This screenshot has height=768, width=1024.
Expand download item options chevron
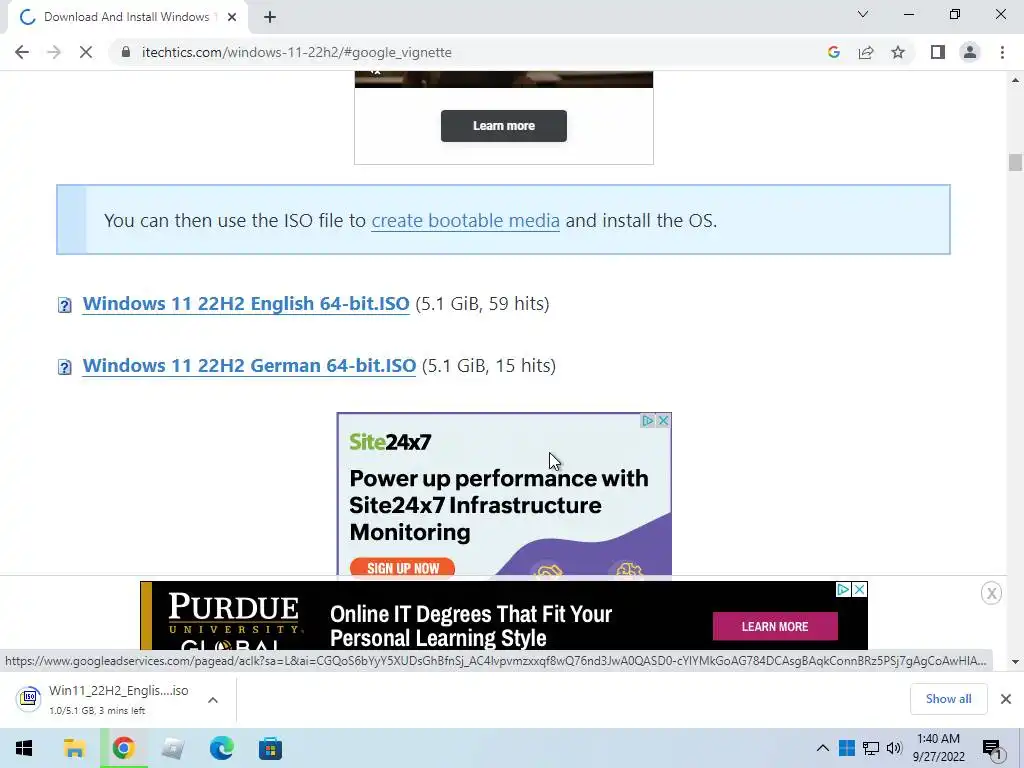point(213,700)
